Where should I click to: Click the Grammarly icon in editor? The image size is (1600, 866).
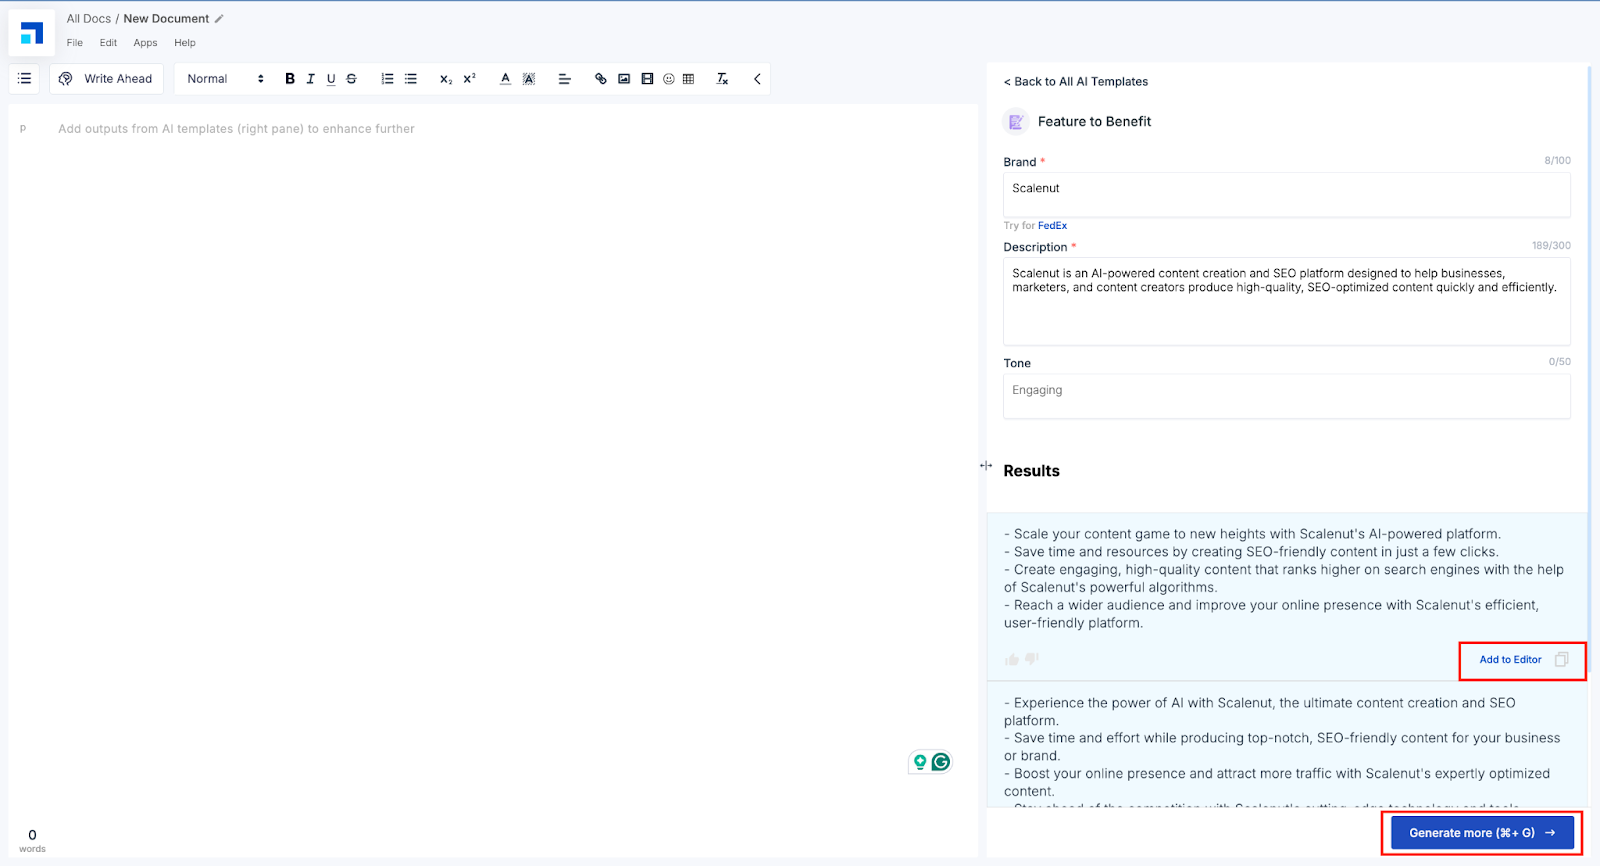tap(941, 763)
